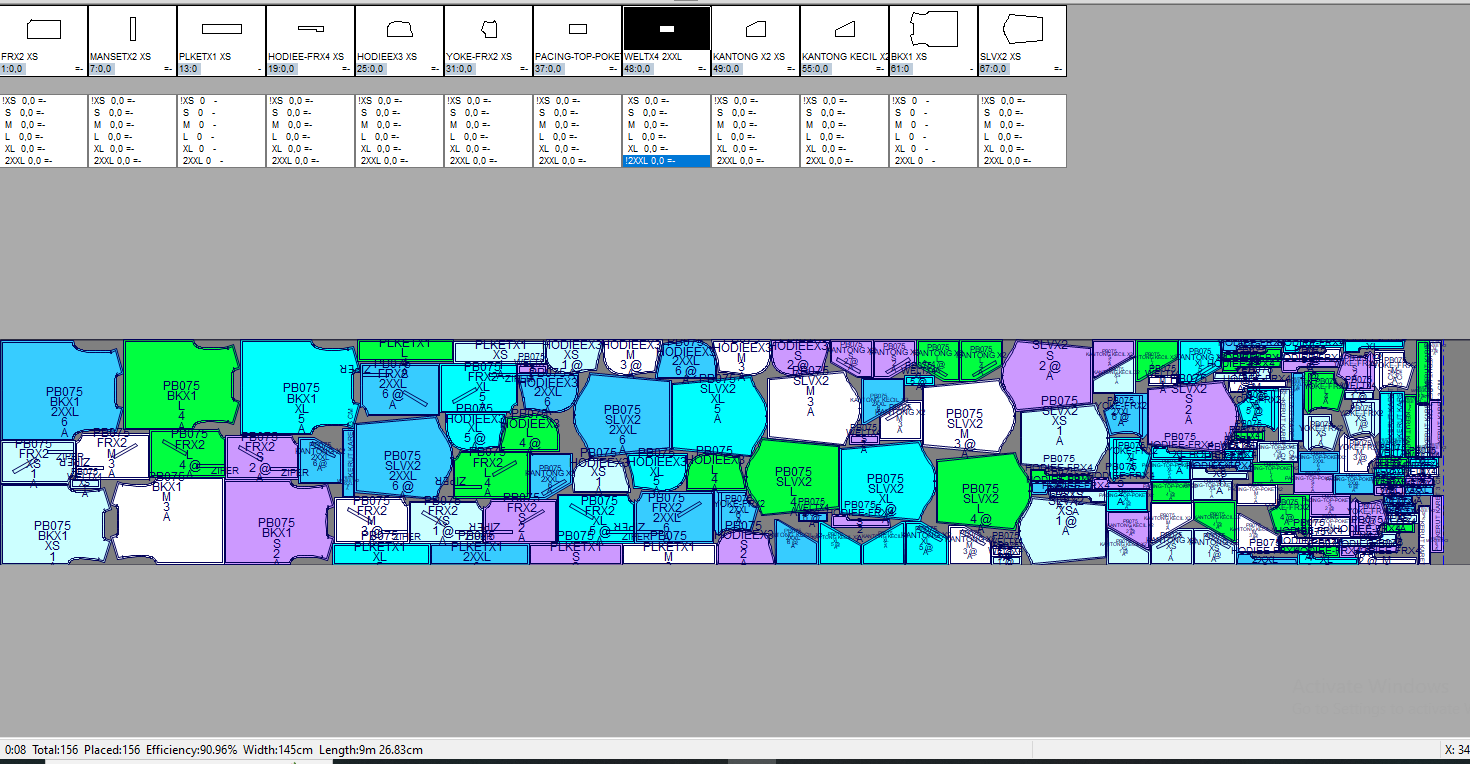Click the highlighted 2XXL row under WELTX4

(x=666, y=161)
